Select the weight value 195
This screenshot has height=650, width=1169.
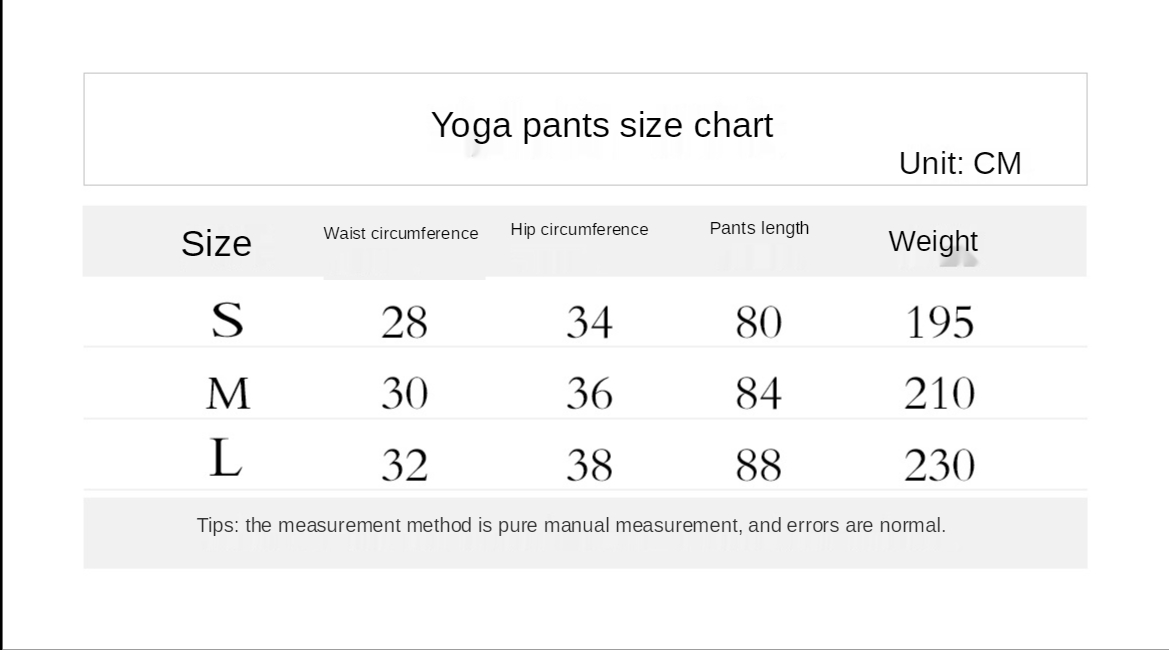pos(939,323)
